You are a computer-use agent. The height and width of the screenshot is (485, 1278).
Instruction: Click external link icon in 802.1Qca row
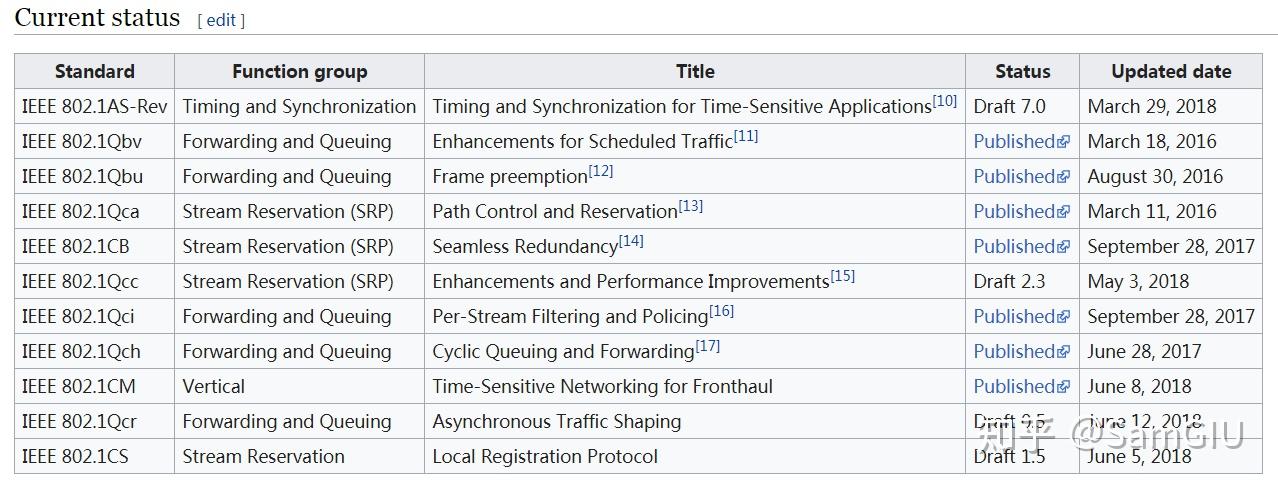click(1064, 212)
